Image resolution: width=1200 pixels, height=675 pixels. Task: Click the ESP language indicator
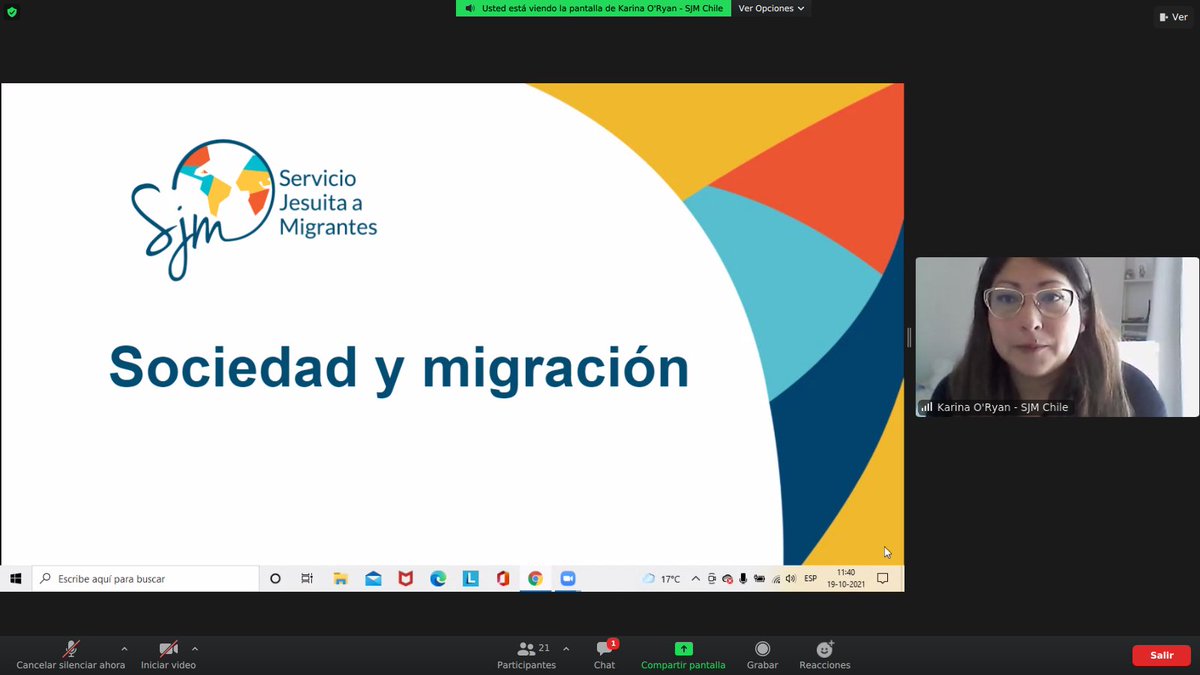tap(811, 578)
